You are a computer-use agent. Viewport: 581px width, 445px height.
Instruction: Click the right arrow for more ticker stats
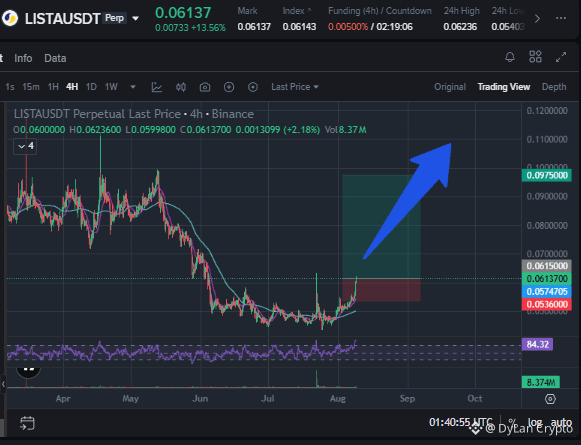[x=537, y=19]
